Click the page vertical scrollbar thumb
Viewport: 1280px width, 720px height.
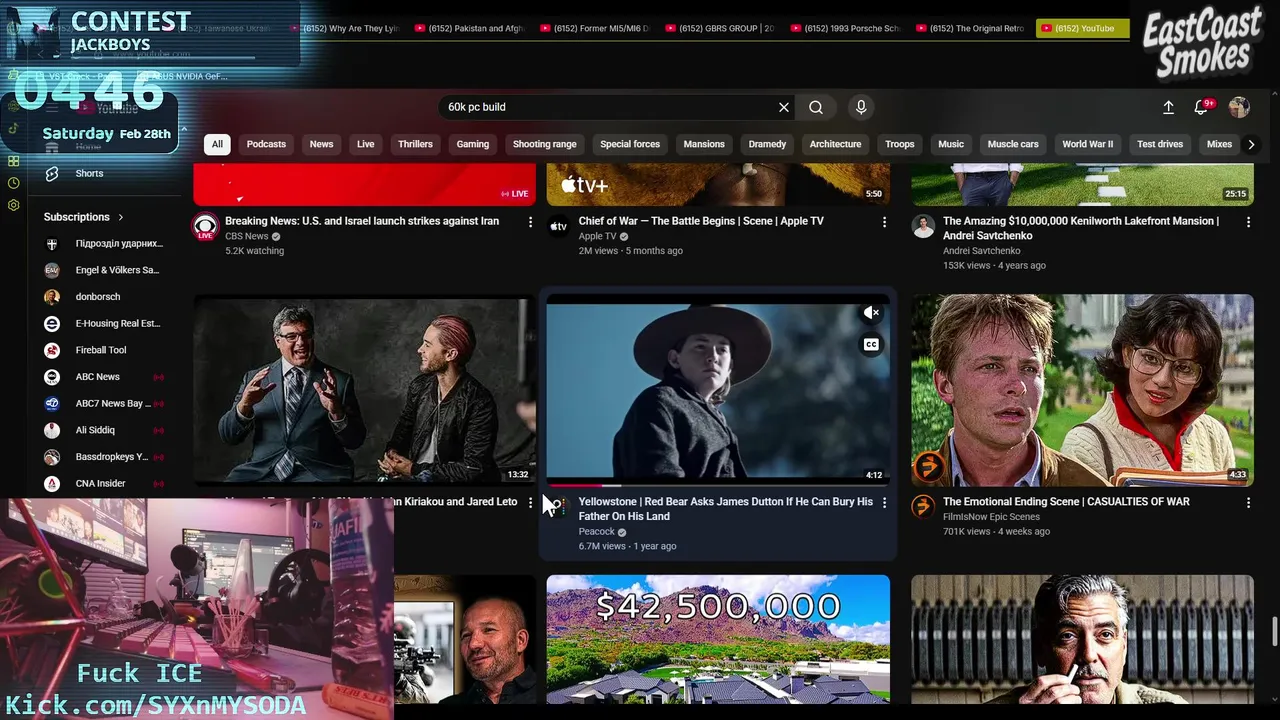pos(1274,632)
